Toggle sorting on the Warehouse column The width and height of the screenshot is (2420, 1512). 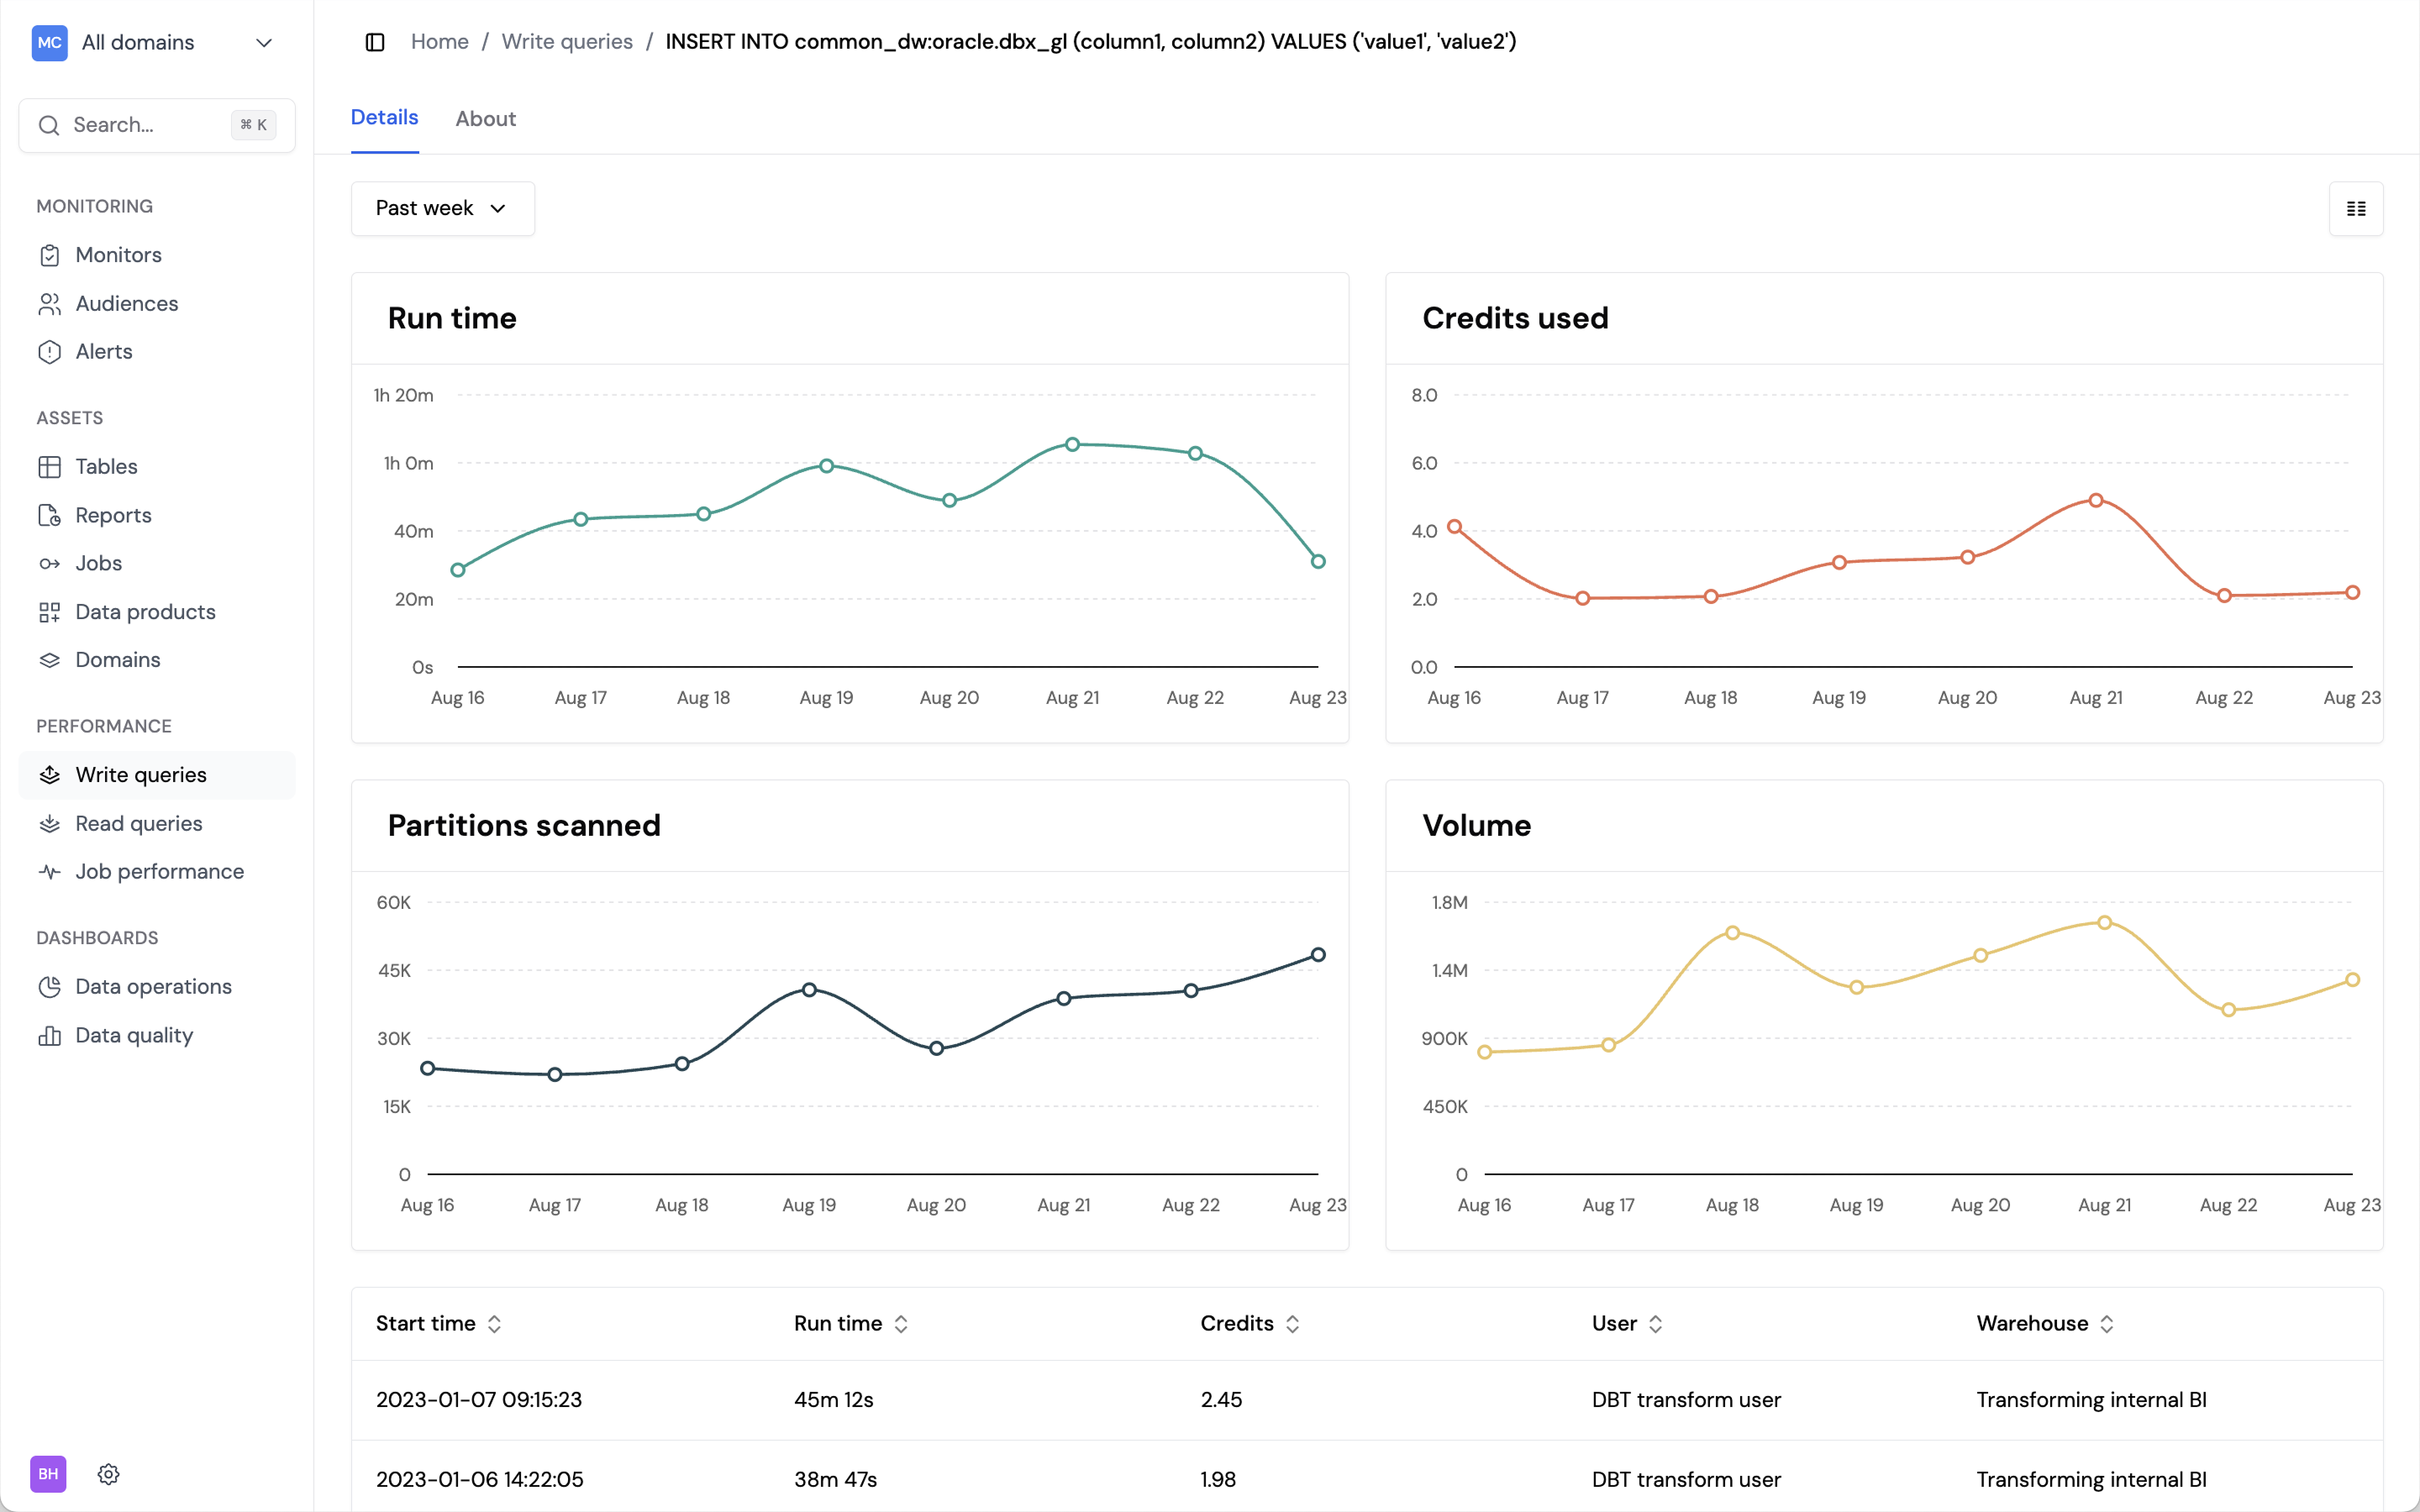point(2108,1323)
